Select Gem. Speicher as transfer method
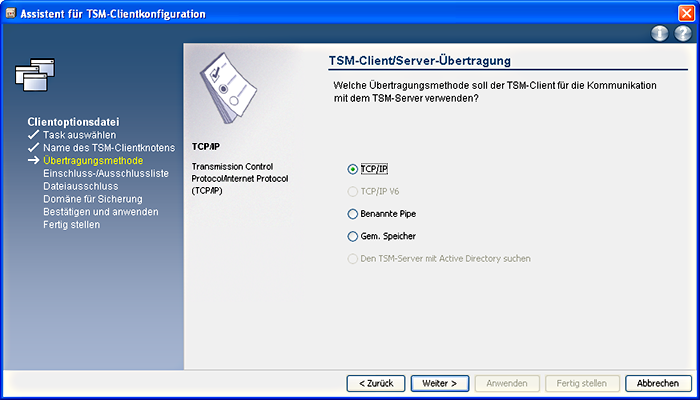The width and height of the screenshot is (700, 400). [352, 237]
